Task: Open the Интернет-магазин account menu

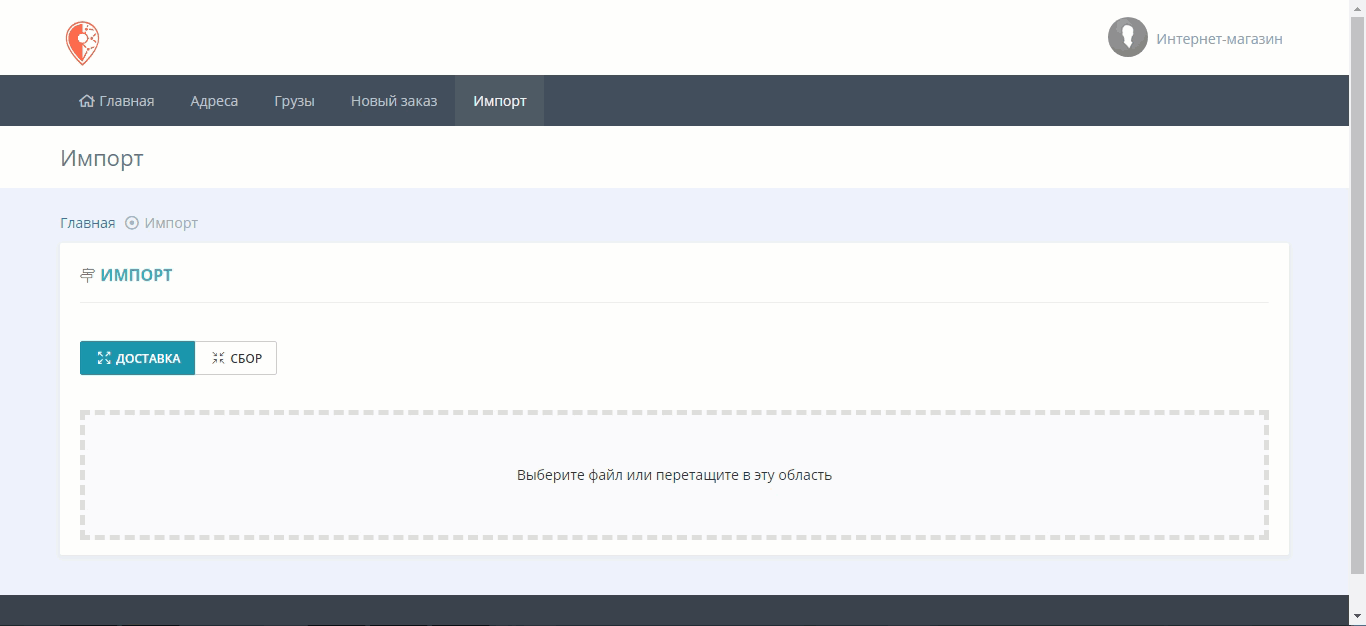Action: pyautogui.click(x=1219, y=39)
